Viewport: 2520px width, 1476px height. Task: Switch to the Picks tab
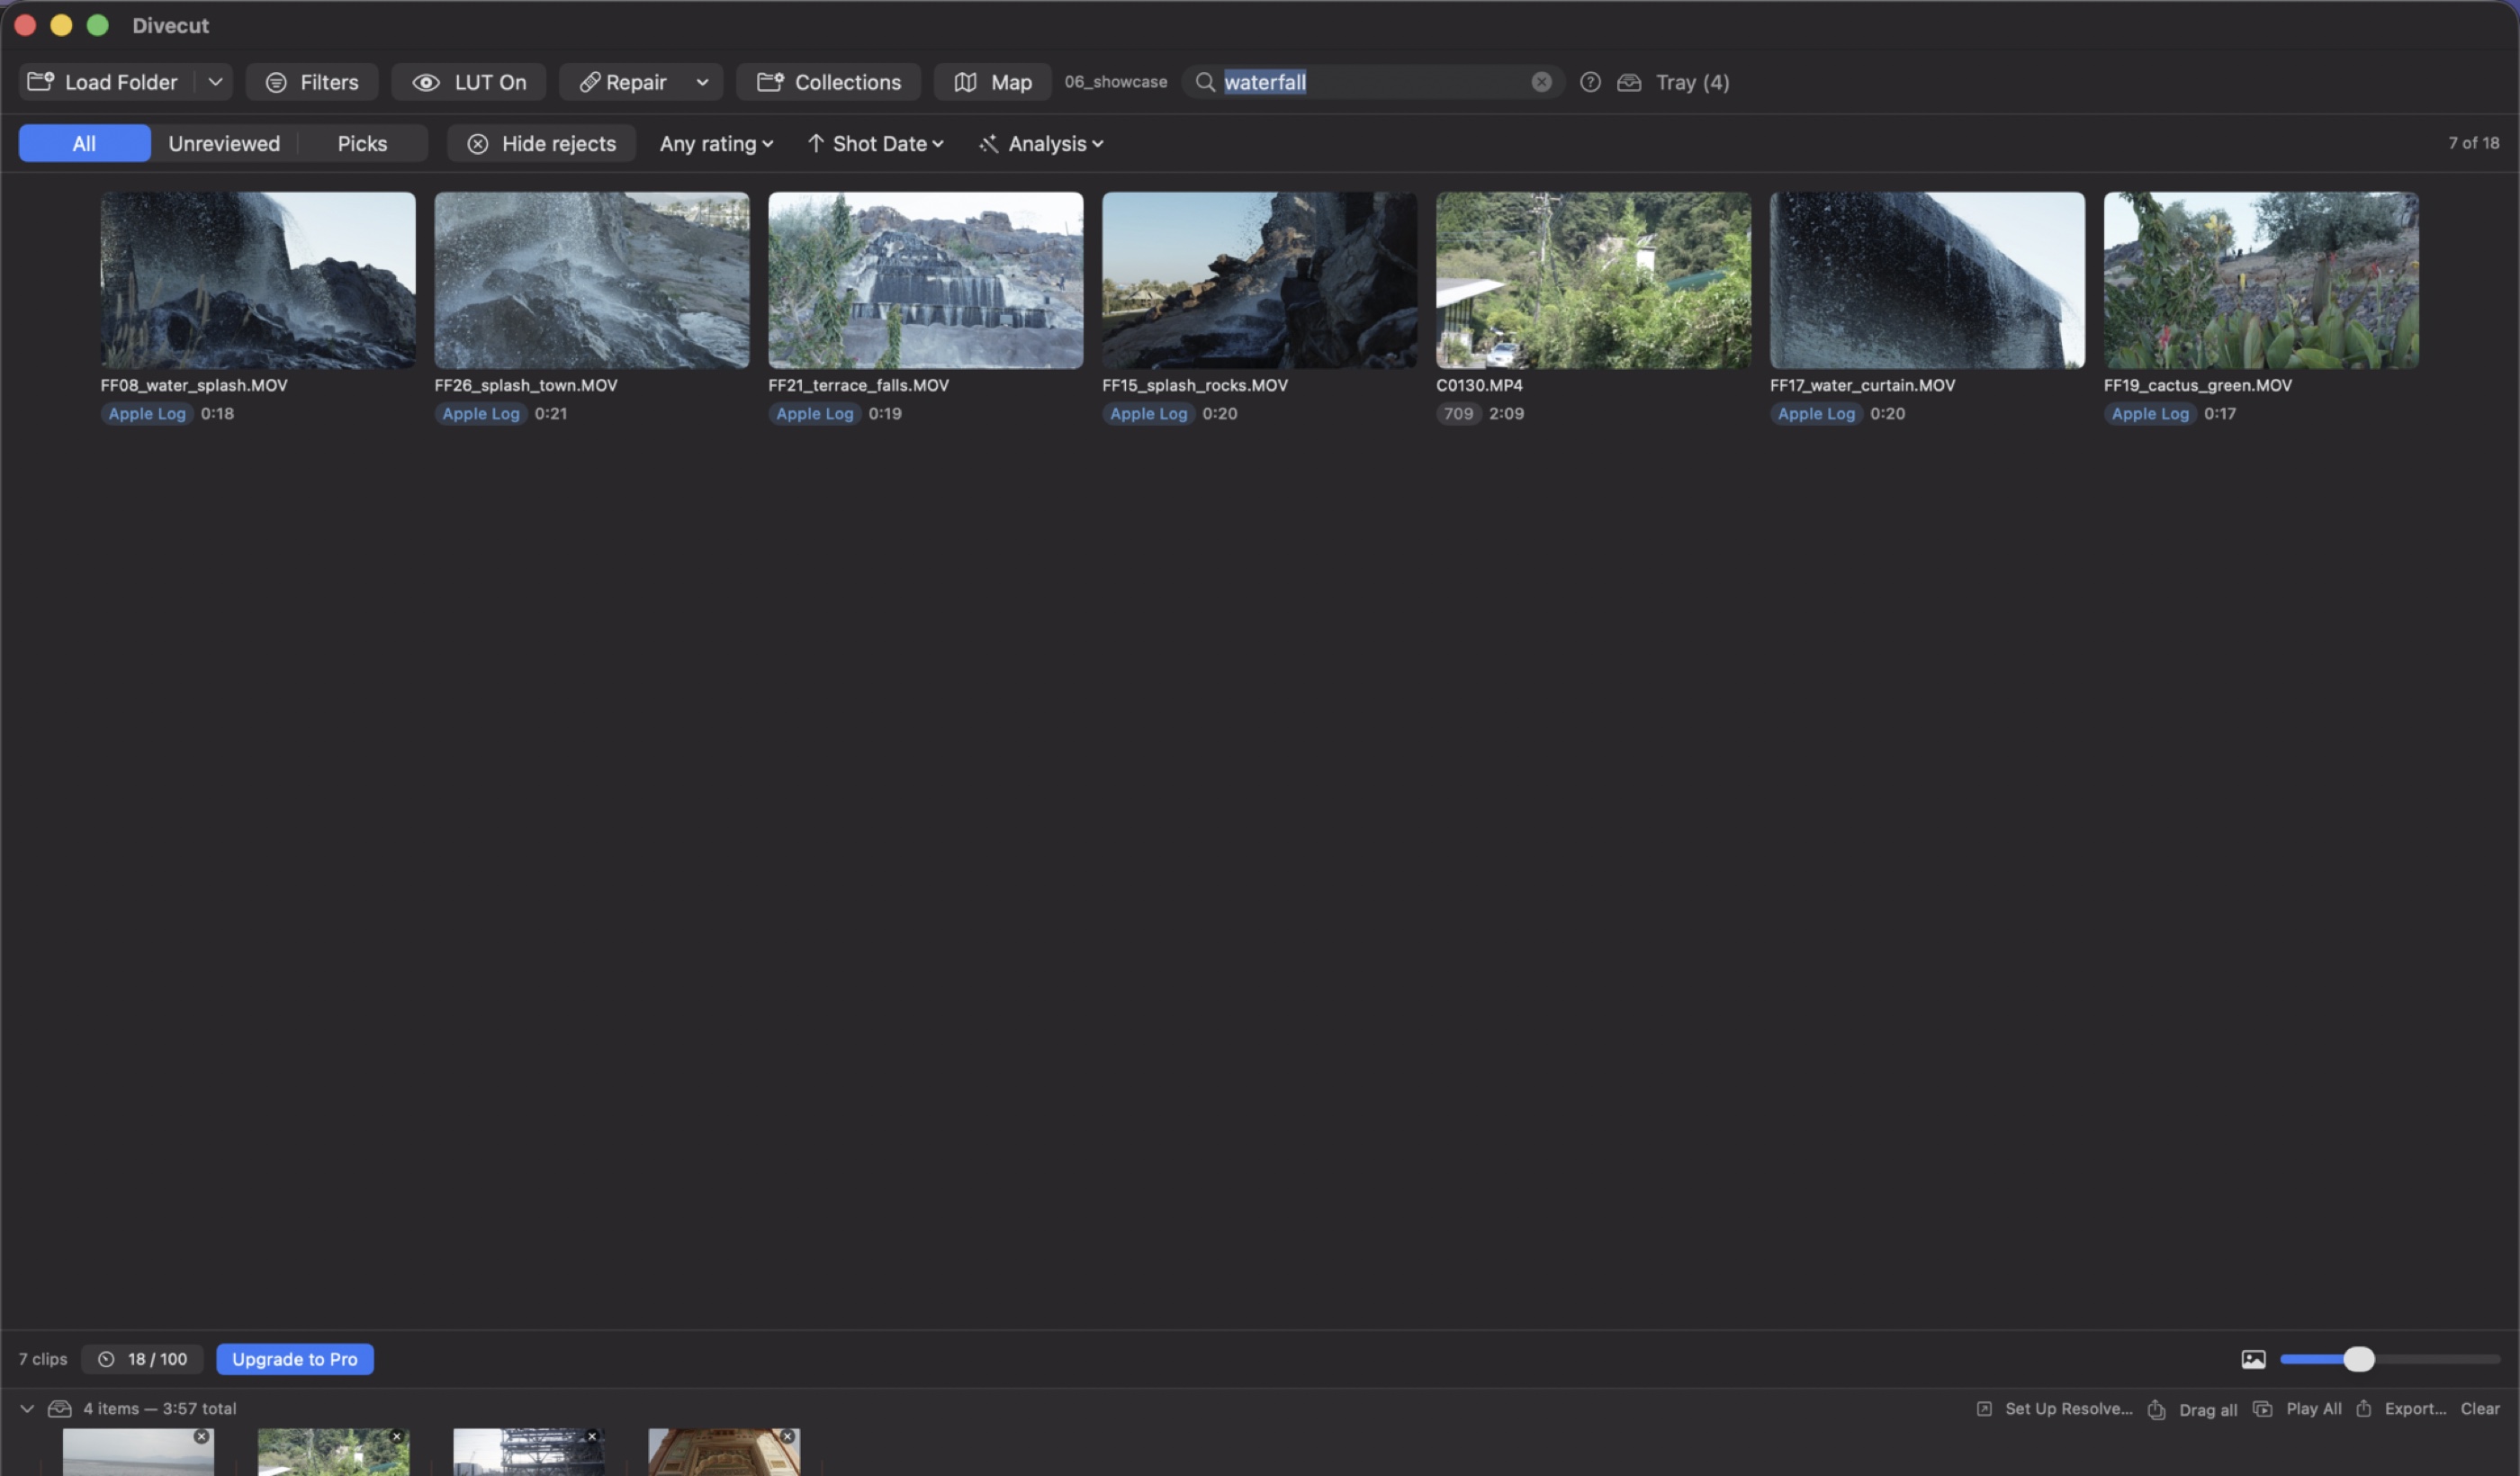click(362, 143)
